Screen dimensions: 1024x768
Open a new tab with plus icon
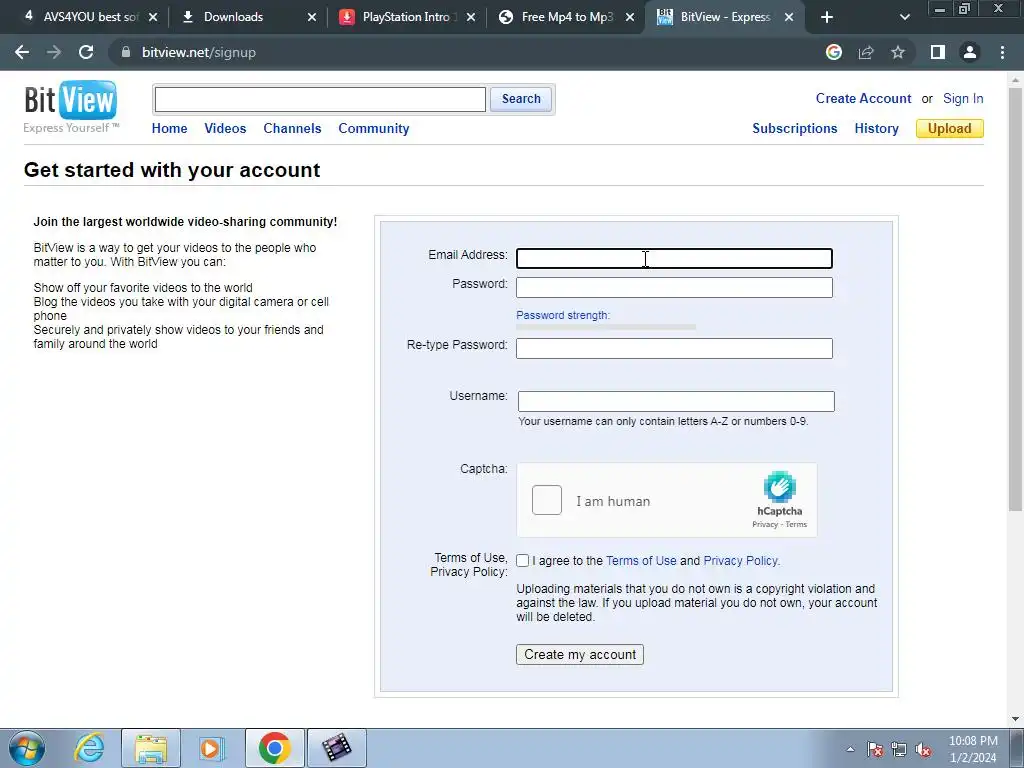827,17
